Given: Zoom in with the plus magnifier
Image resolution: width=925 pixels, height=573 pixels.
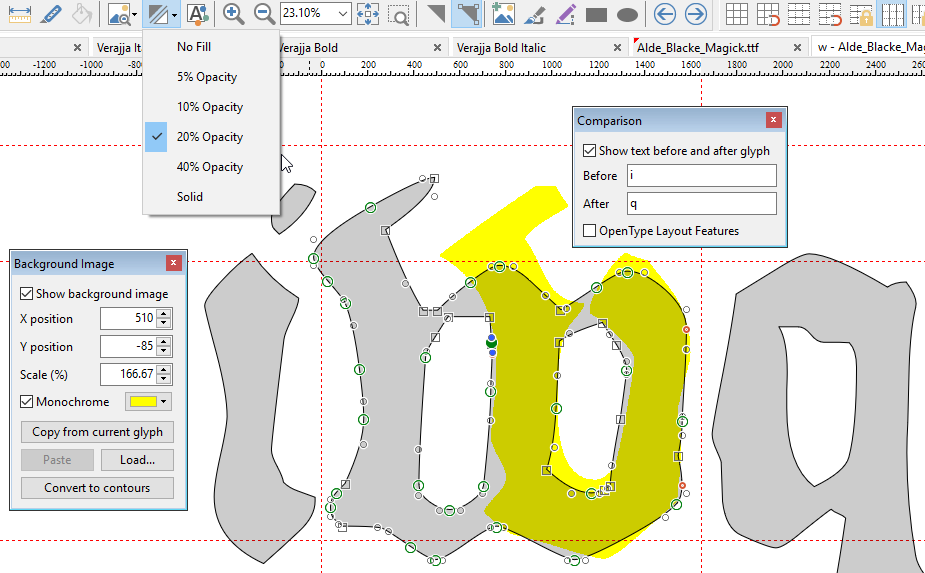Looking at the screenshot, I should point(234,14).
